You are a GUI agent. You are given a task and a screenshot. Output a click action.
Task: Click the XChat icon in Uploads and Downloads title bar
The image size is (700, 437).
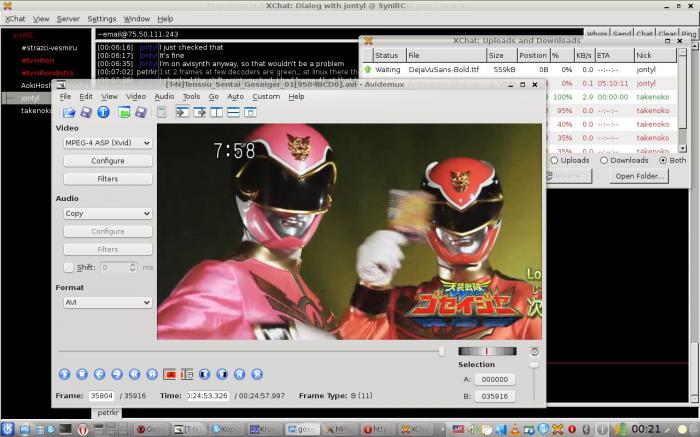(x=368, y=41)
